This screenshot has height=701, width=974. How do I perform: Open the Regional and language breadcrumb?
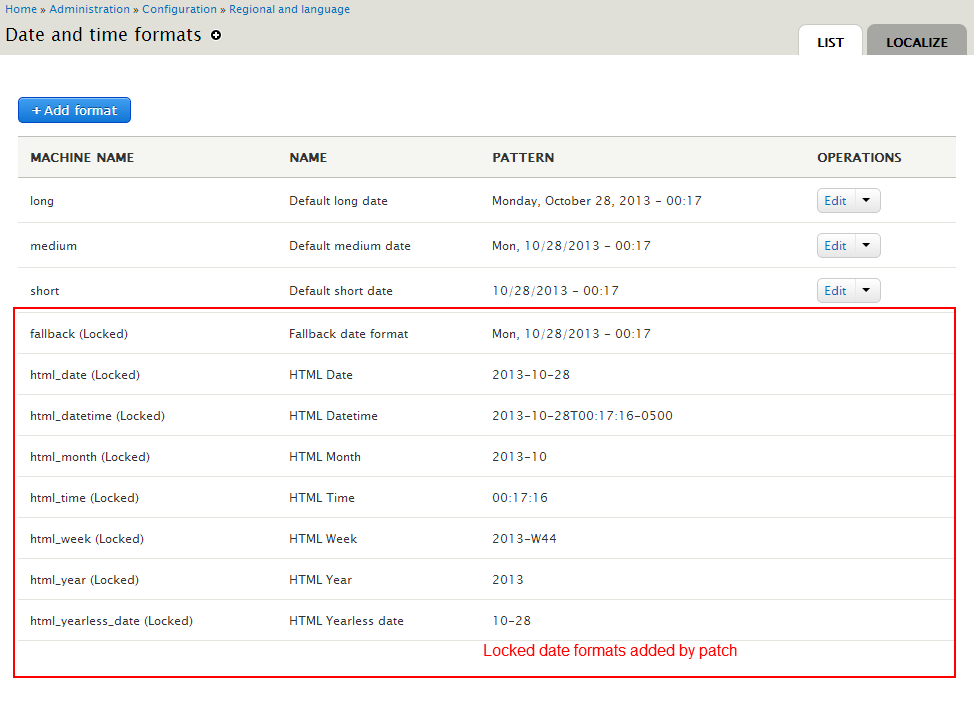pyautogui.click(x=289, y=9)
